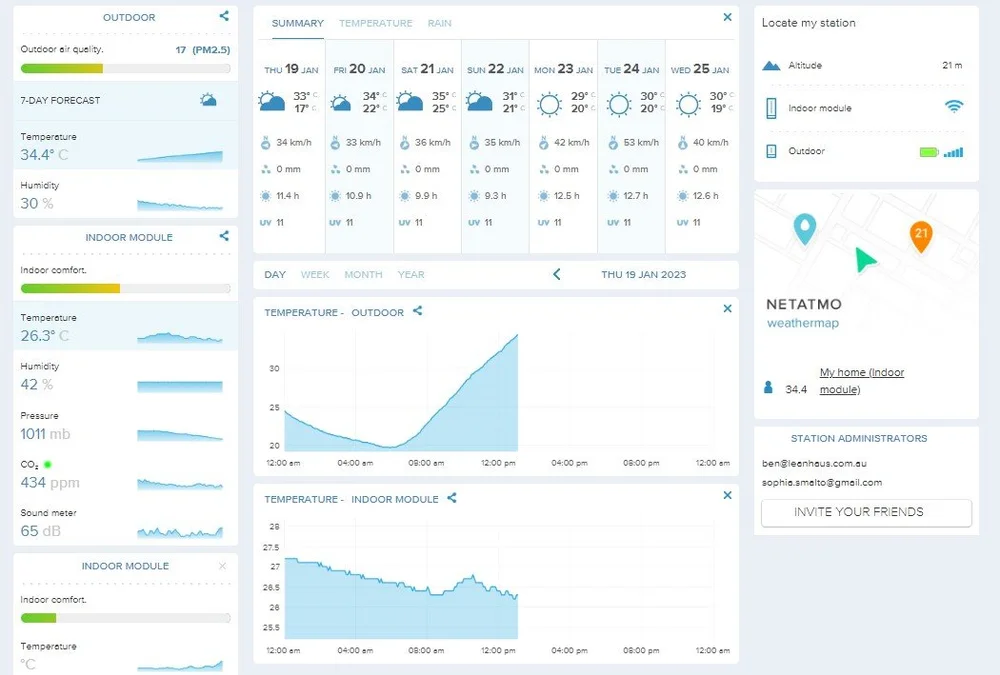
Task: Click the Saturday 21 Jan weather icon
Action: click(409, 102)
